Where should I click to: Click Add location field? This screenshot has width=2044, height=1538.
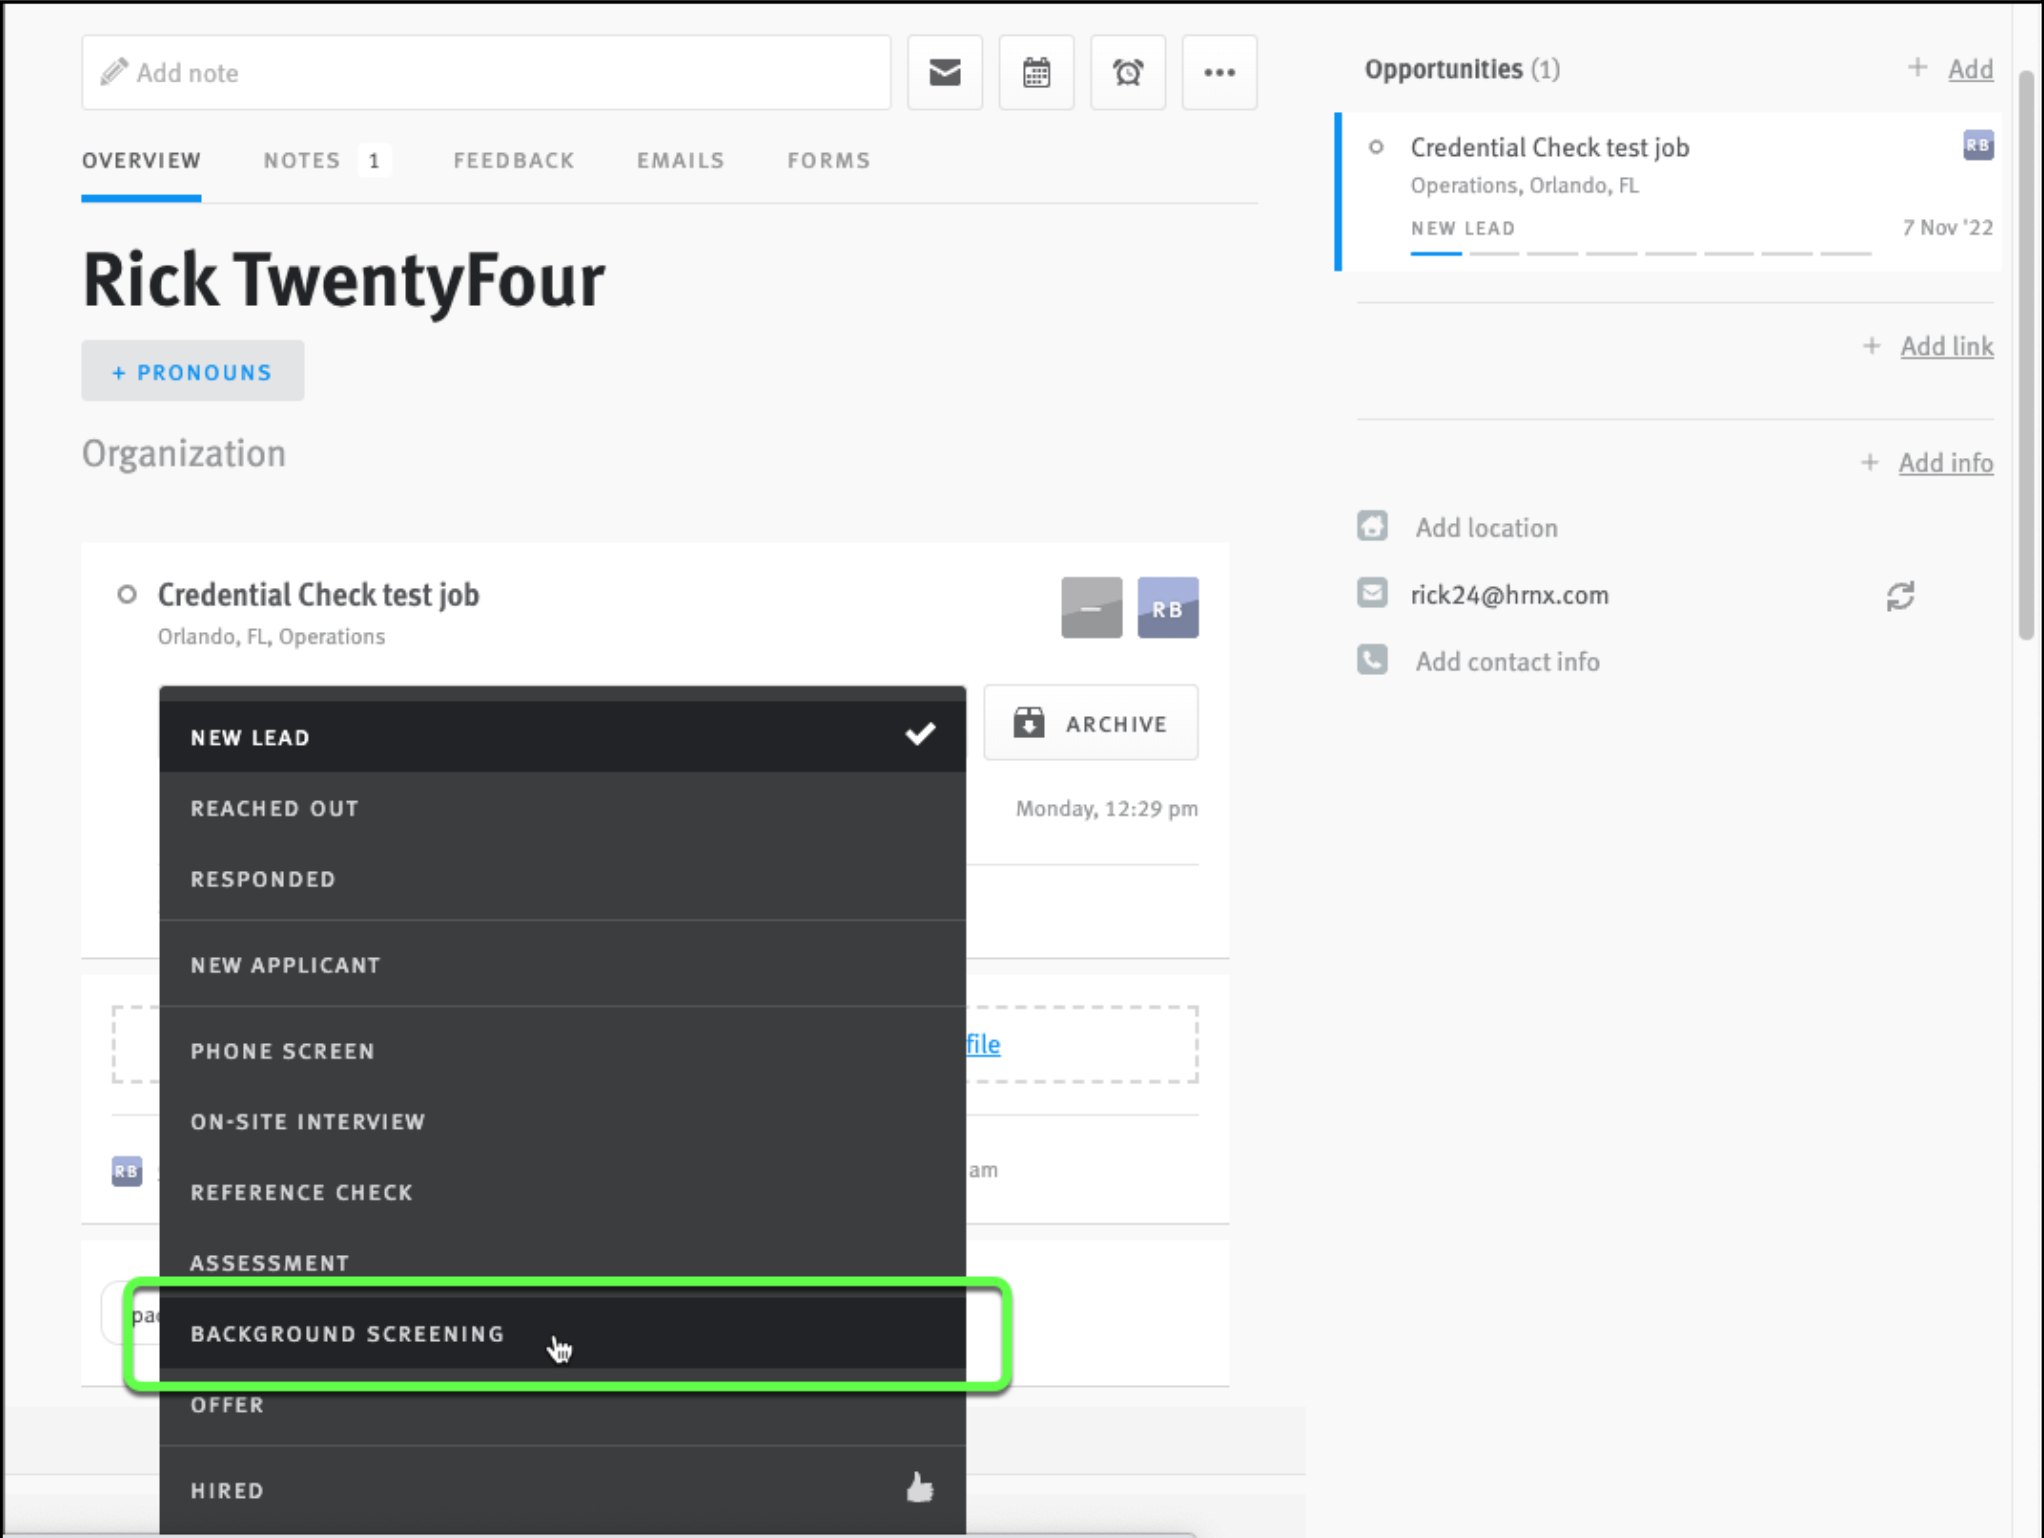1486,527
